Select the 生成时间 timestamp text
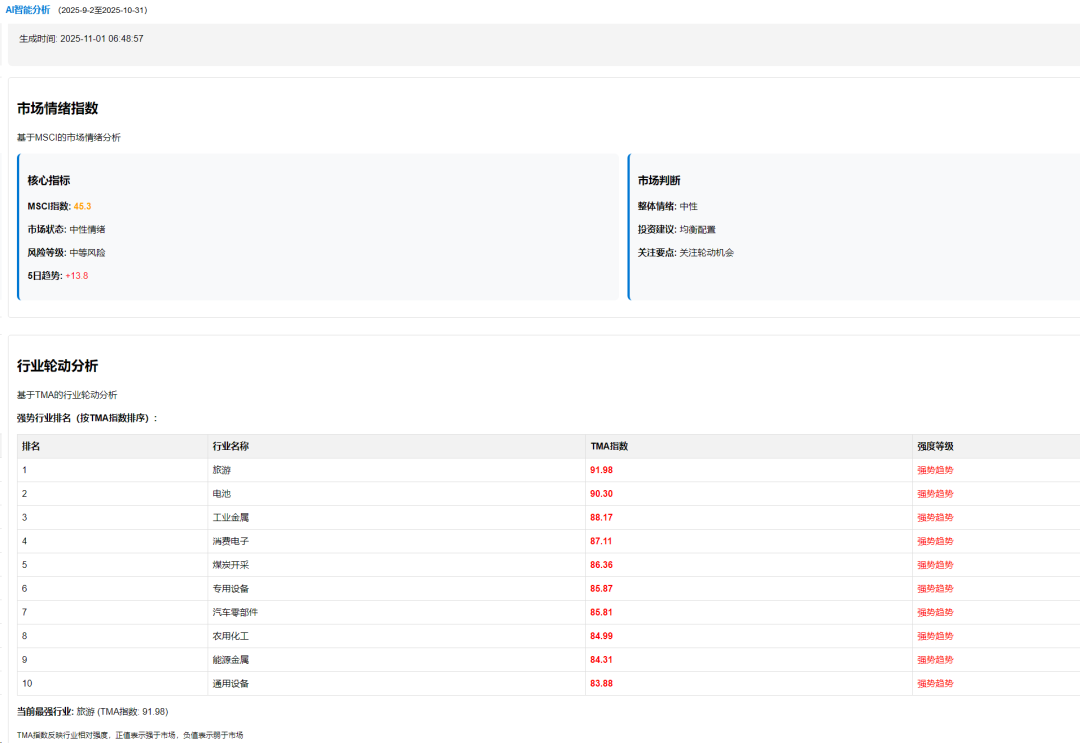The height and width of the screenshot is (743, 1080). click(x=81, y=38)
